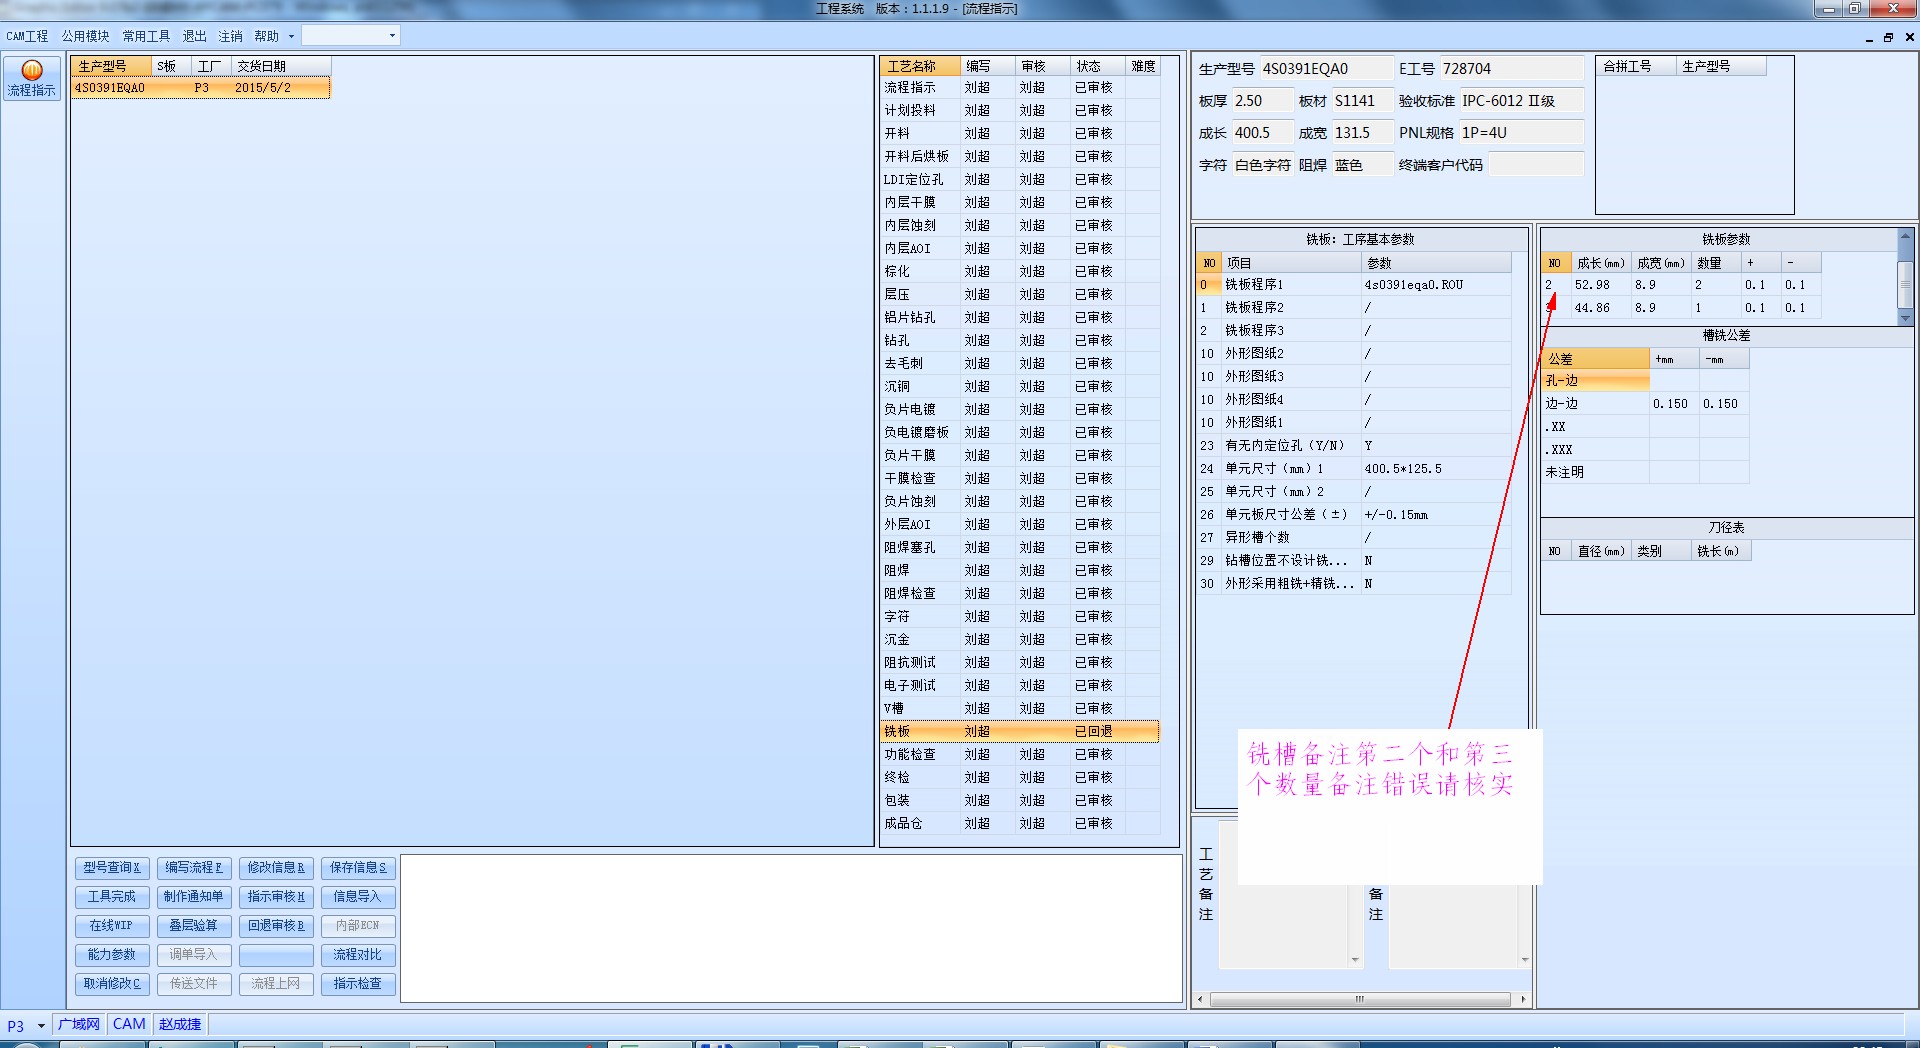
Task: Click the 叠层验算 button
Action: pos(194,926)
